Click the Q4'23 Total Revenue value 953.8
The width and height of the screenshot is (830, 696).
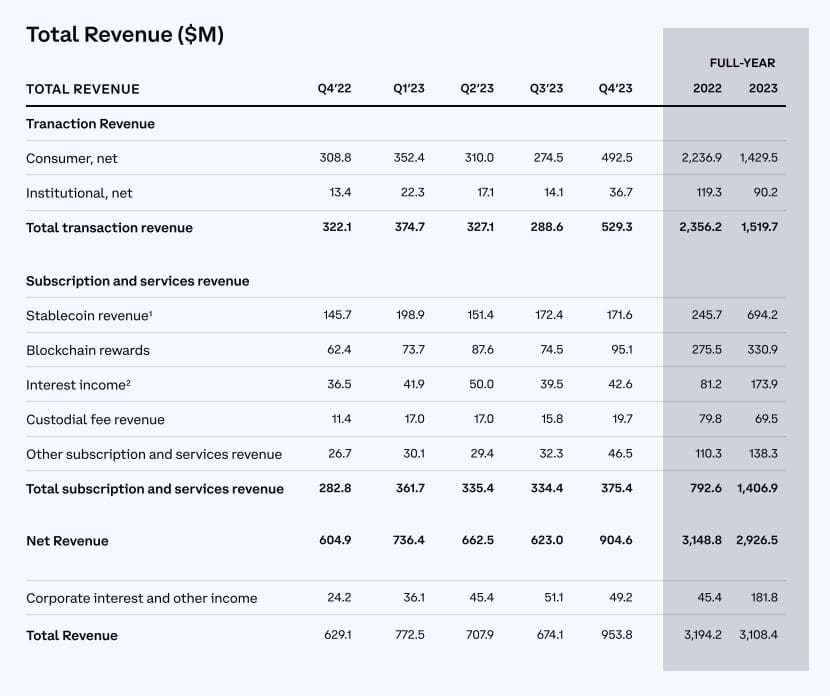[x=615, y=635]
